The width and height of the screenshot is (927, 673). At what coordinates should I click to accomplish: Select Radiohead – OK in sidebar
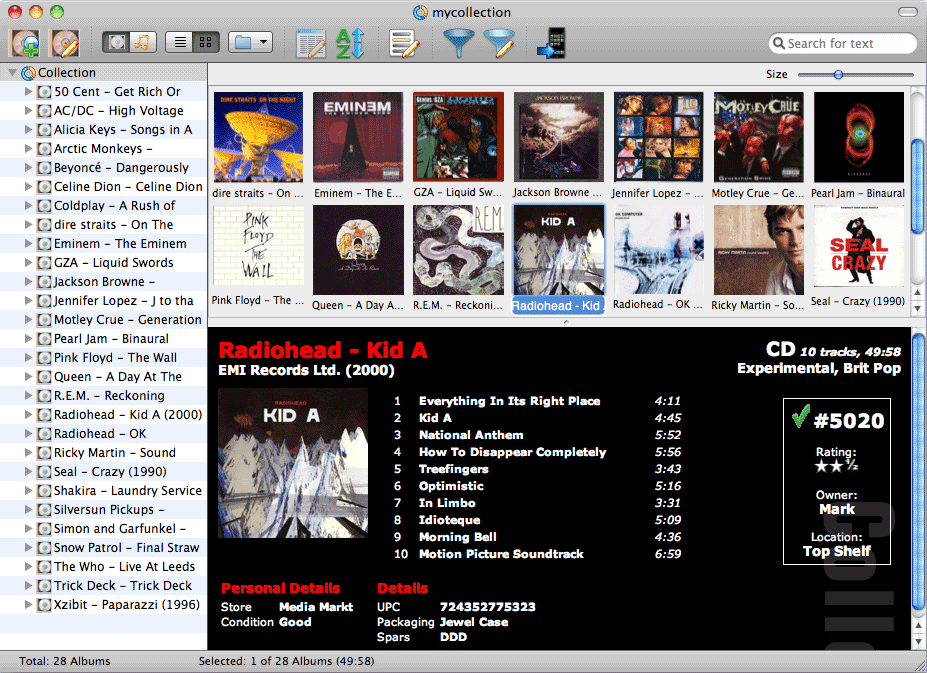[103, 433]
